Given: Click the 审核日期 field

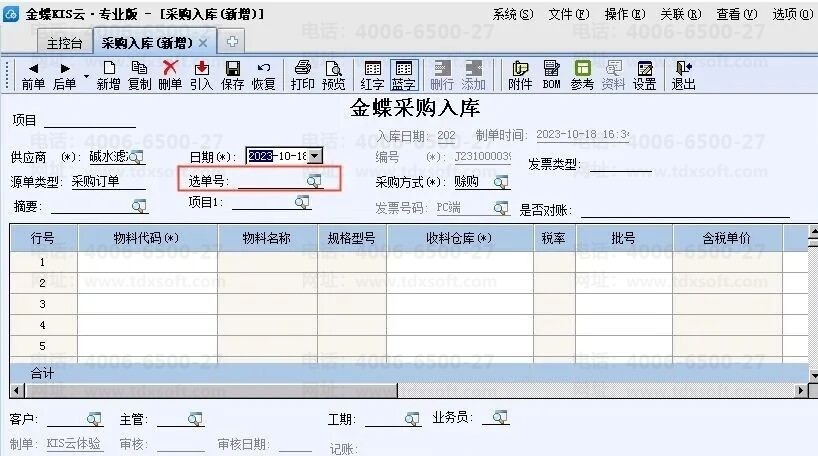Looking at the screenshot, I should (x=295, y=445).
